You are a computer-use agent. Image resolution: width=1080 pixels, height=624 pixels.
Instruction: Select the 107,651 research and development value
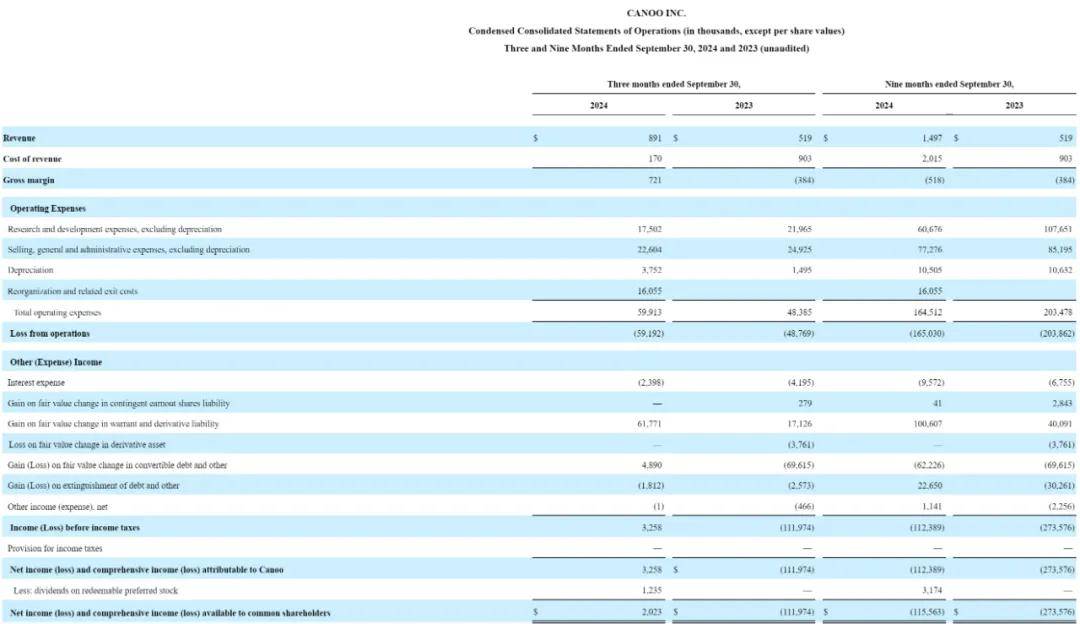tap(1057, 229)
